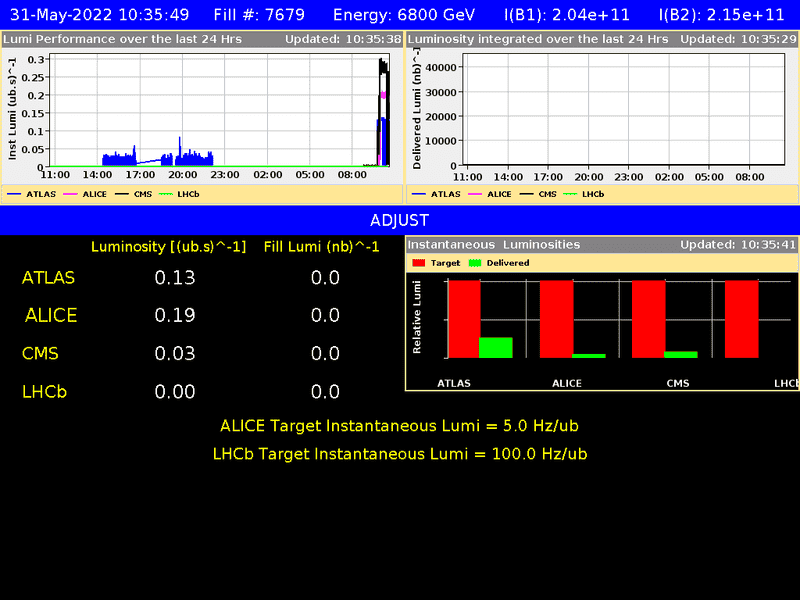
Task: Click the green Delivered legend swatch
Action: (x=476, y=263)
